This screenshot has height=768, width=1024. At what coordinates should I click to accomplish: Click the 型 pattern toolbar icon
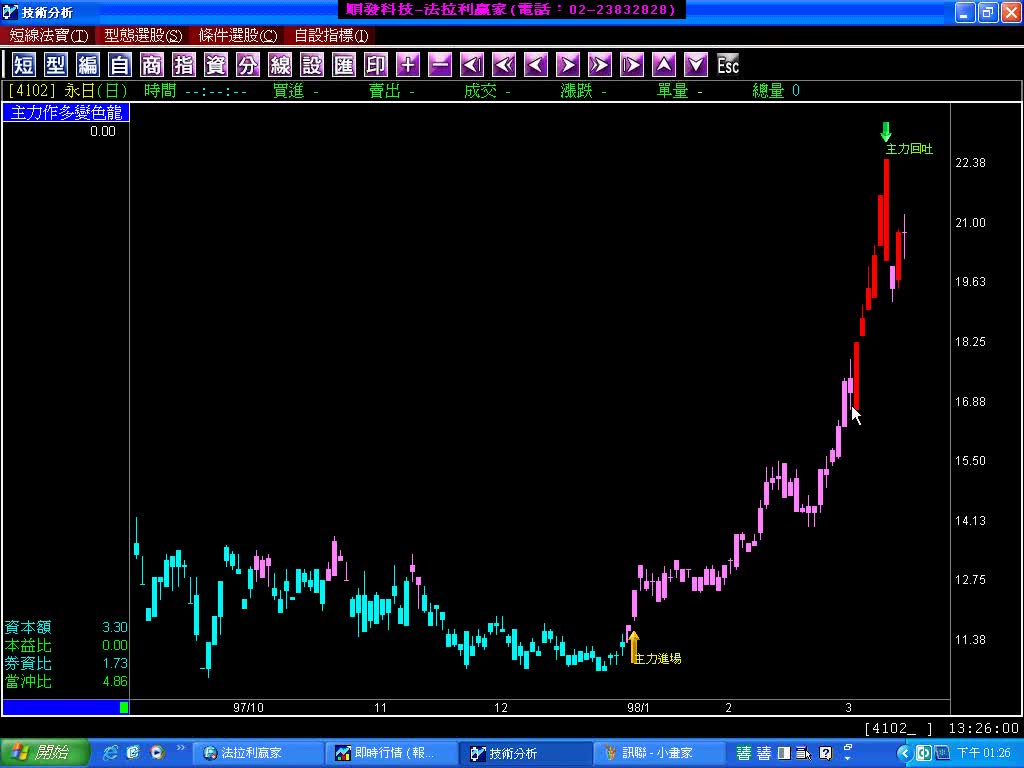56,65
